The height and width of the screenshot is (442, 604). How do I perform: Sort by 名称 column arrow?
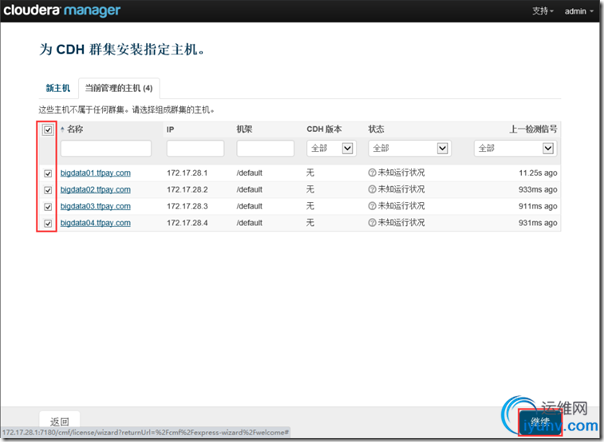62,129
